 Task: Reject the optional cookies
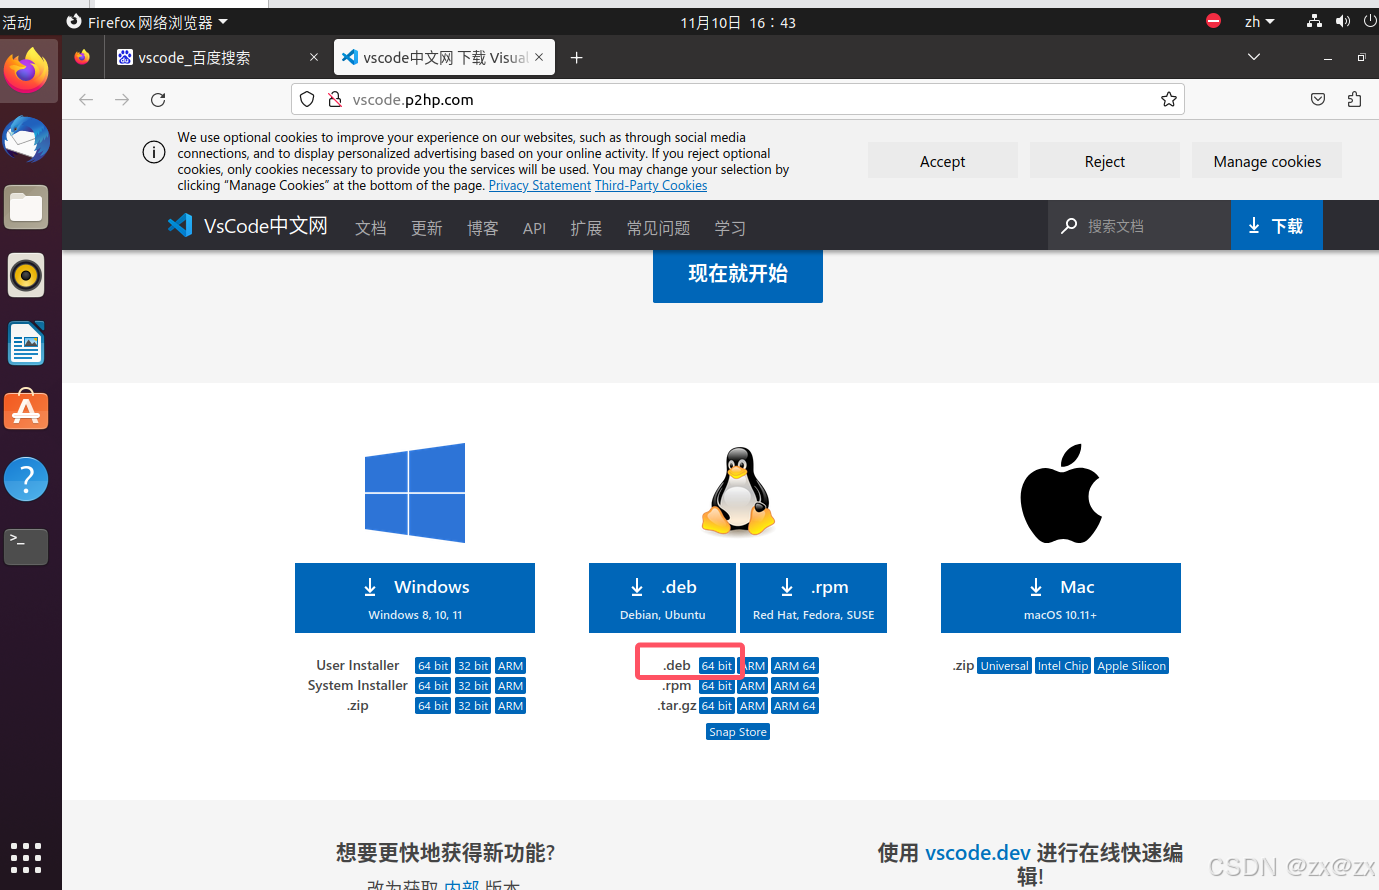[x=1105, y=161]
